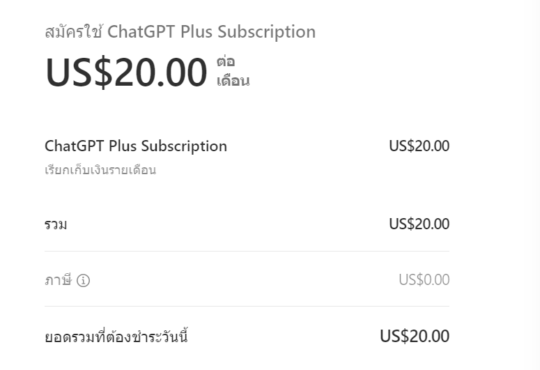Image resolution: width=540 pixels, height=370 pixels.
Task: Click the large US$20.00 monthly price
Action: tap(126, 72)
